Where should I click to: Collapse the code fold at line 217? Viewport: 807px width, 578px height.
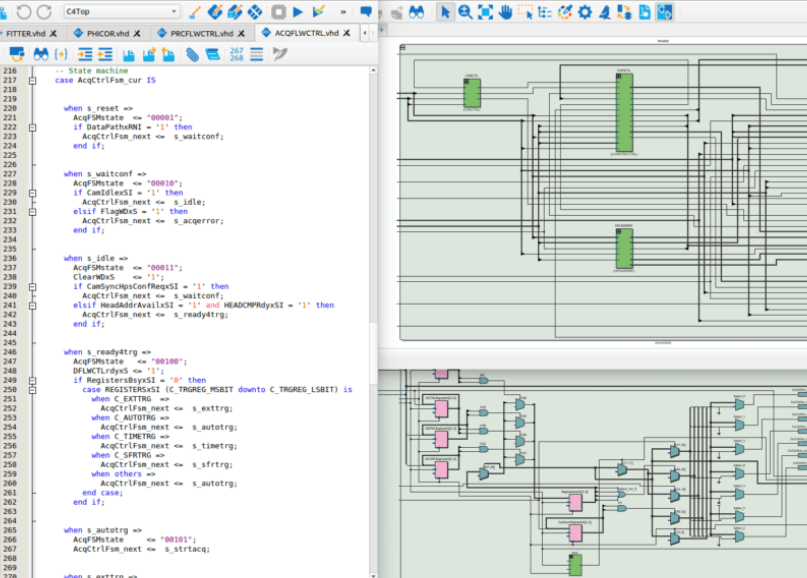coord(33,80)
